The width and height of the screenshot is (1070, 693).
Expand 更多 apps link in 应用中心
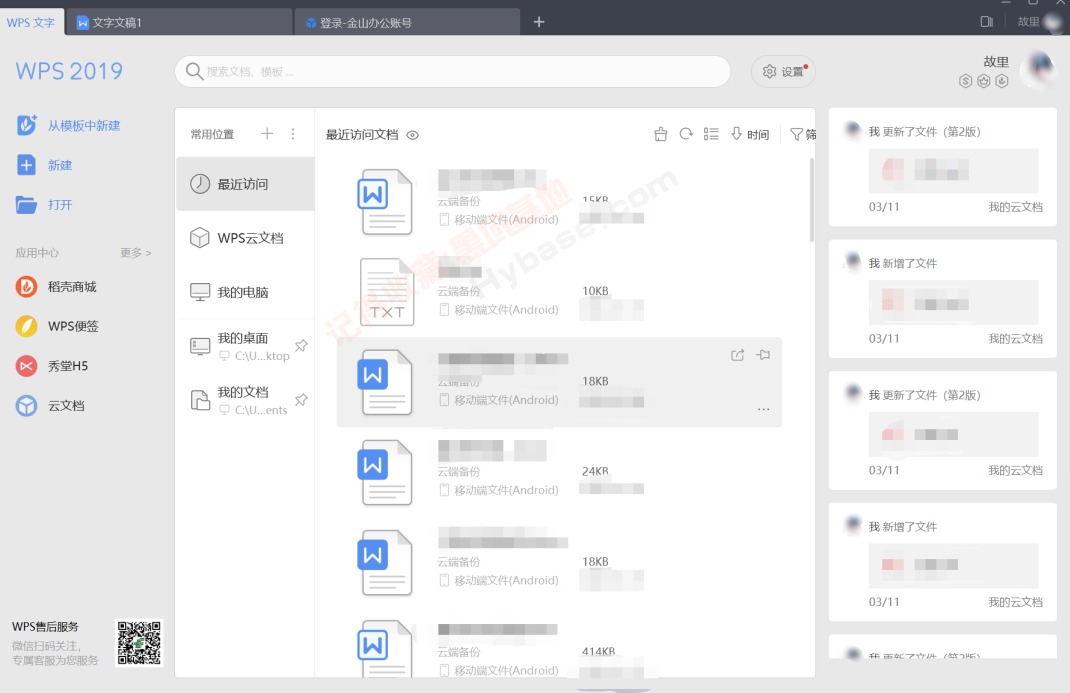coord(136,253)
